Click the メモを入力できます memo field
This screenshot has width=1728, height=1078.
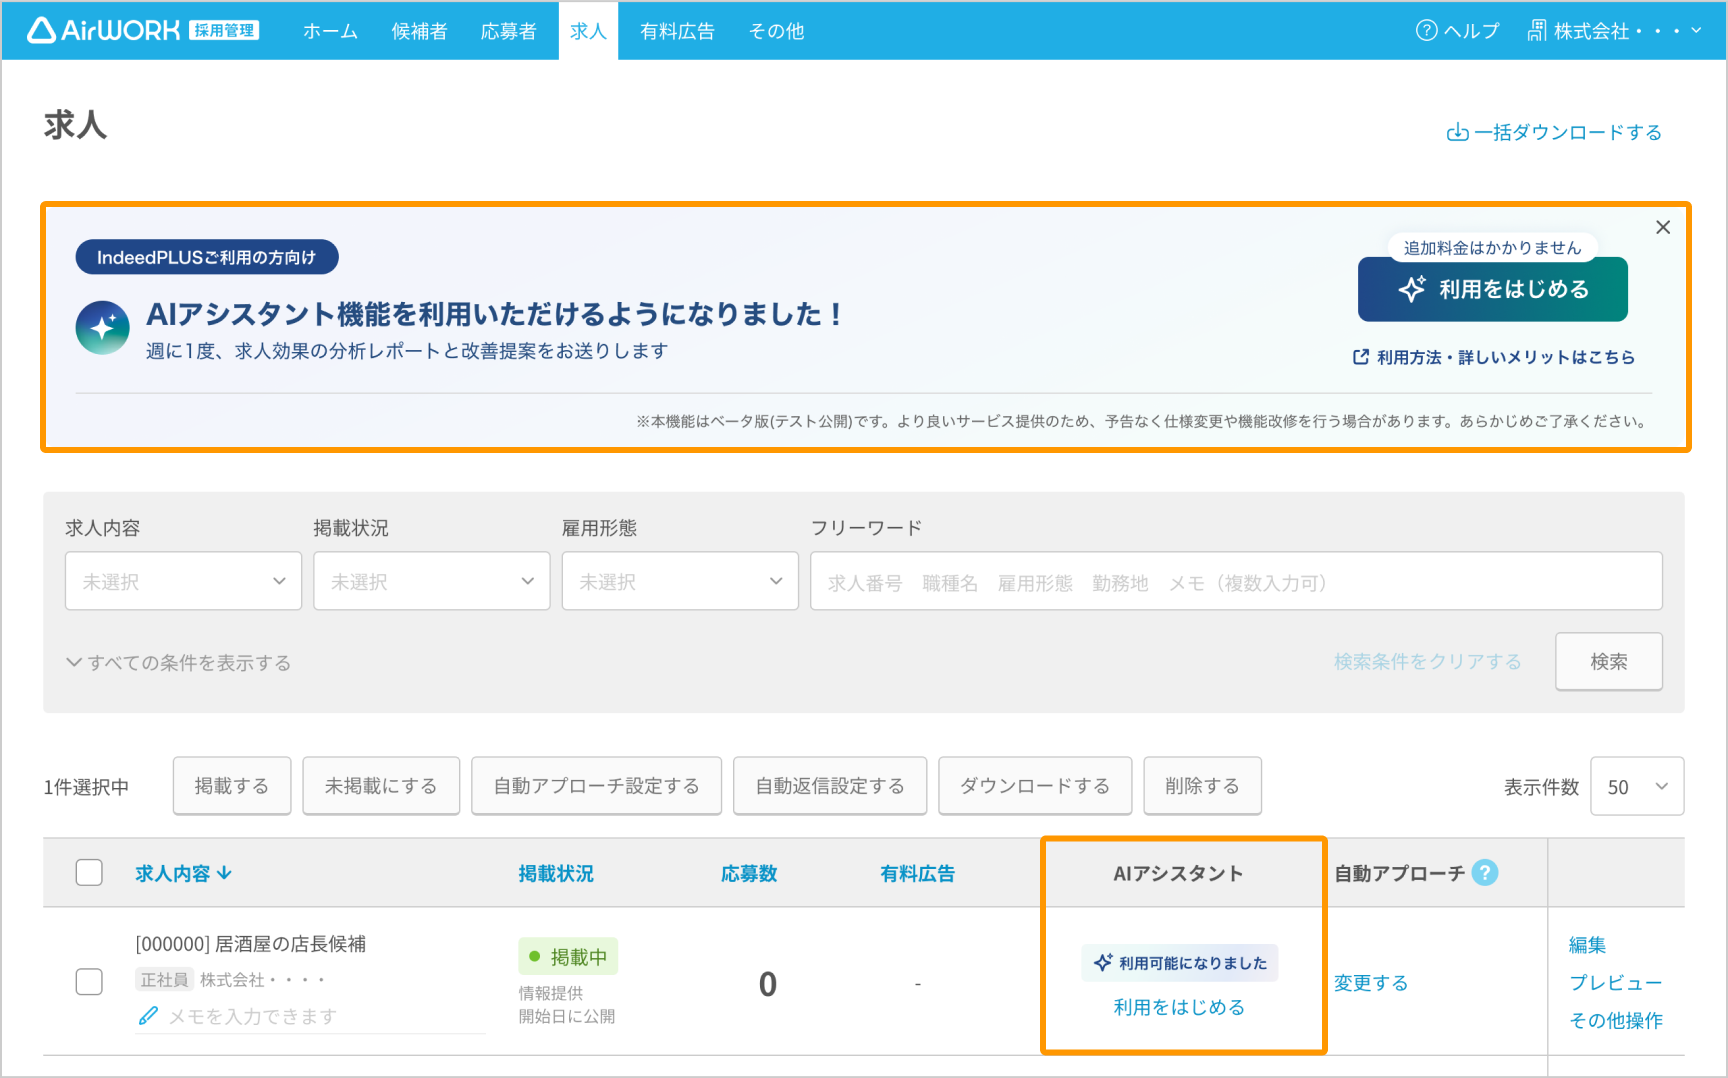pos(311,1016)
